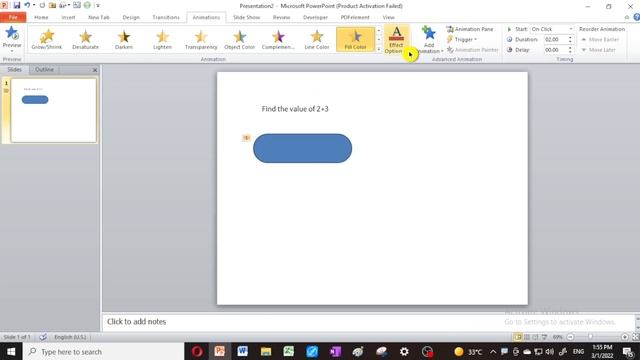Open the New Tab ribbon tab
The image size is (640, 360).
99,17
